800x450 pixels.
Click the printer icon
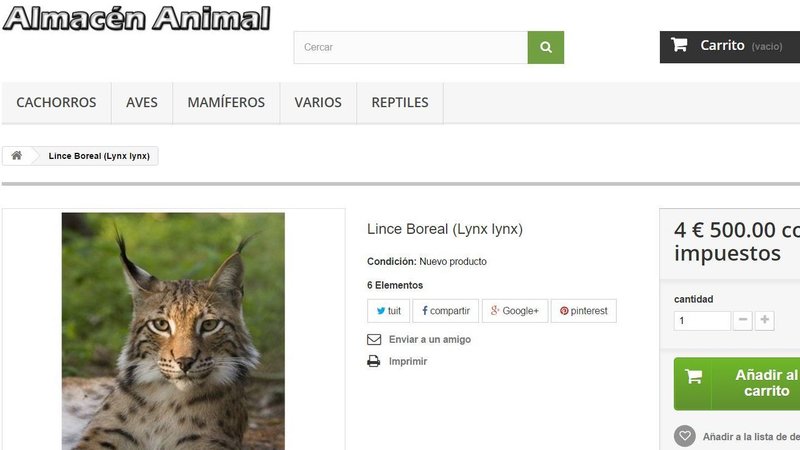[x=374, y=361]
